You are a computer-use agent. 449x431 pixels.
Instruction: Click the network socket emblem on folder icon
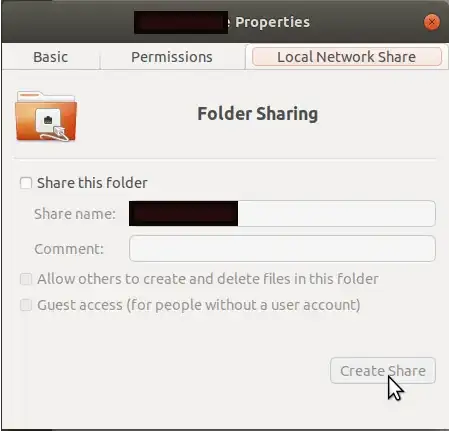(48, 120)
